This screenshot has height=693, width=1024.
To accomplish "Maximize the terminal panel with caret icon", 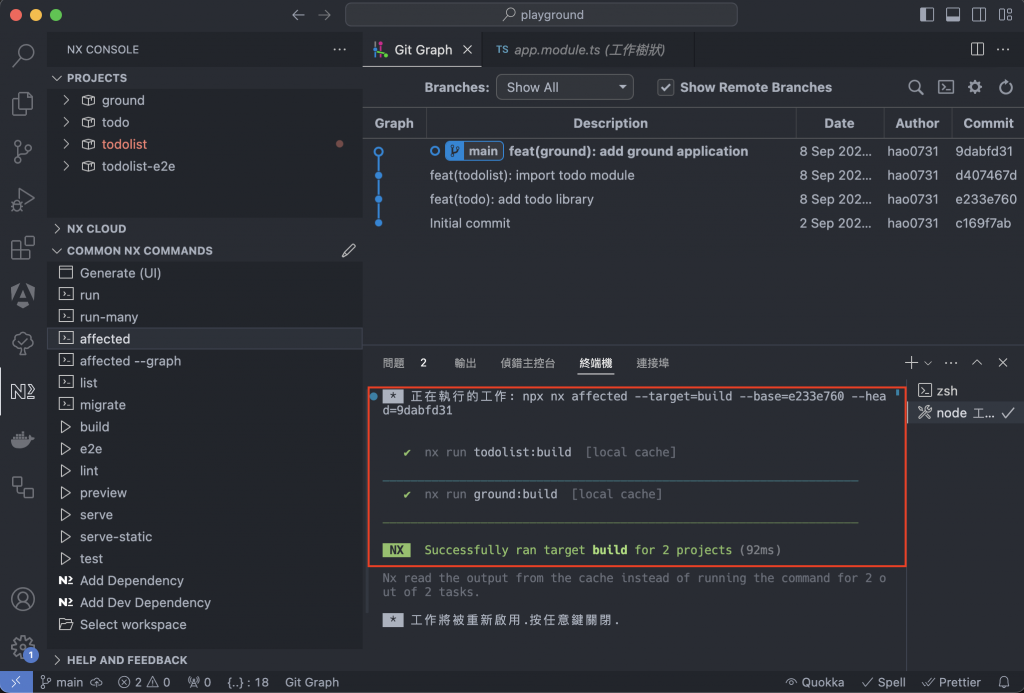I will tap(977, 363).
